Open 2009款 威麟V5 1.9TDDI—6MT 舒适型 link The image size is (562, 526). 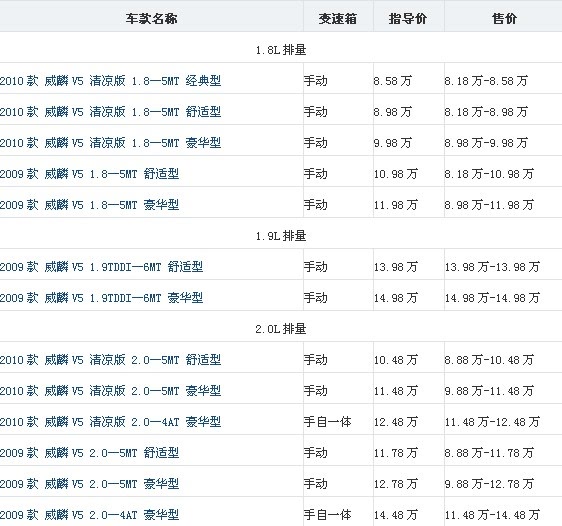tap(101, 267)
